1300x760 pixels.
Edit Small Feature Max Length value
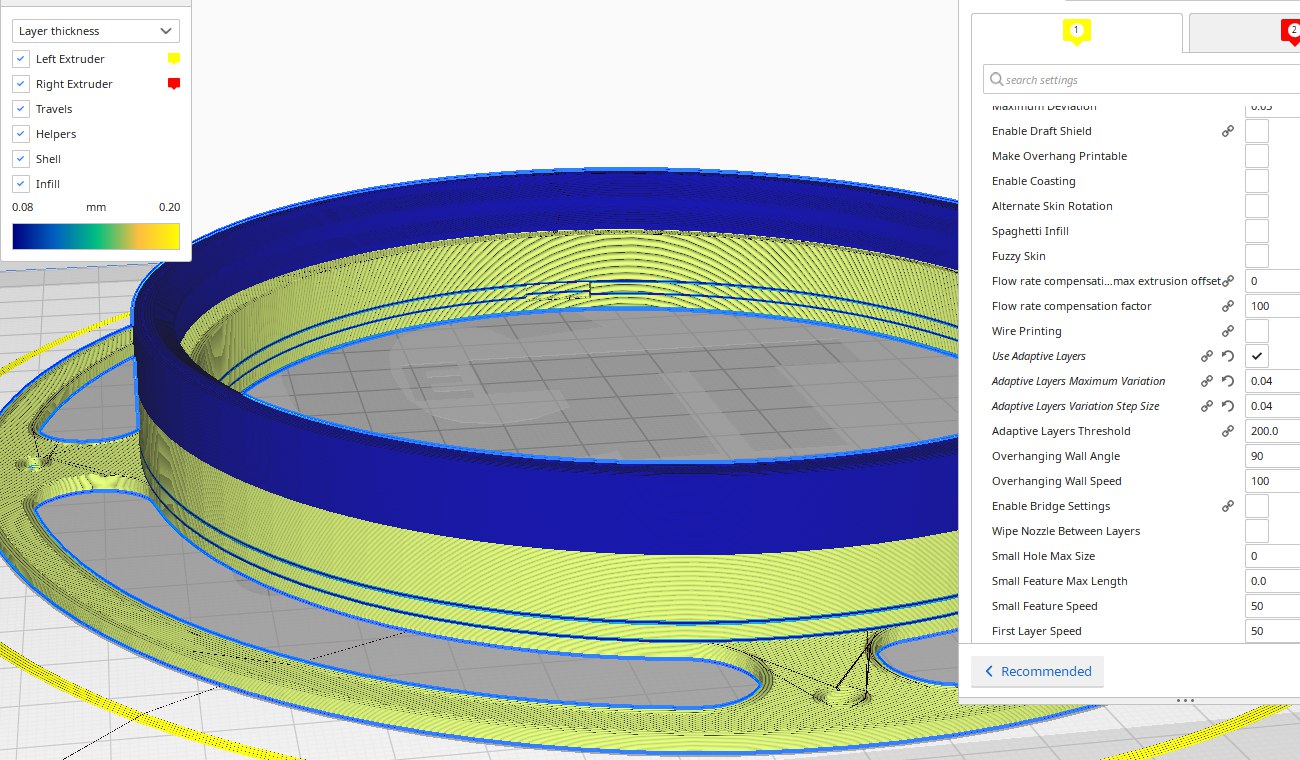[x=1273, y=581]
